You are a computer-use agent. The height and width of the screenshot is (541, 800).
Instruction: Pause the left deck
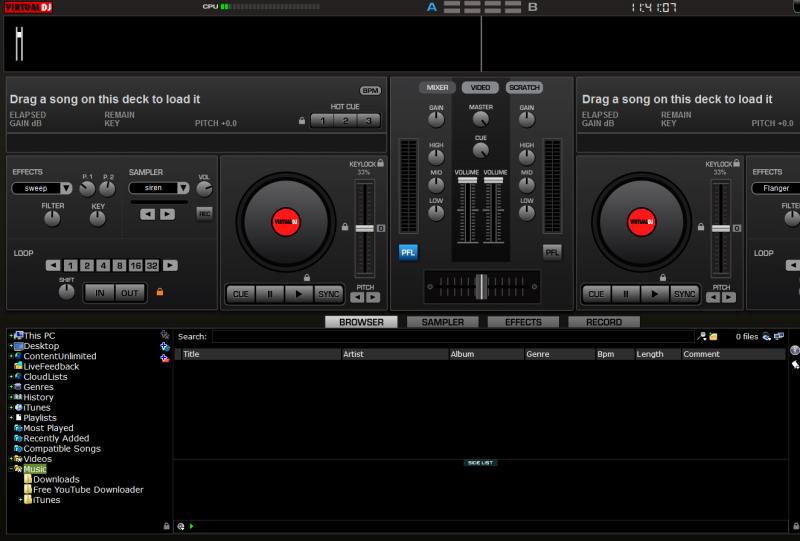270,294
